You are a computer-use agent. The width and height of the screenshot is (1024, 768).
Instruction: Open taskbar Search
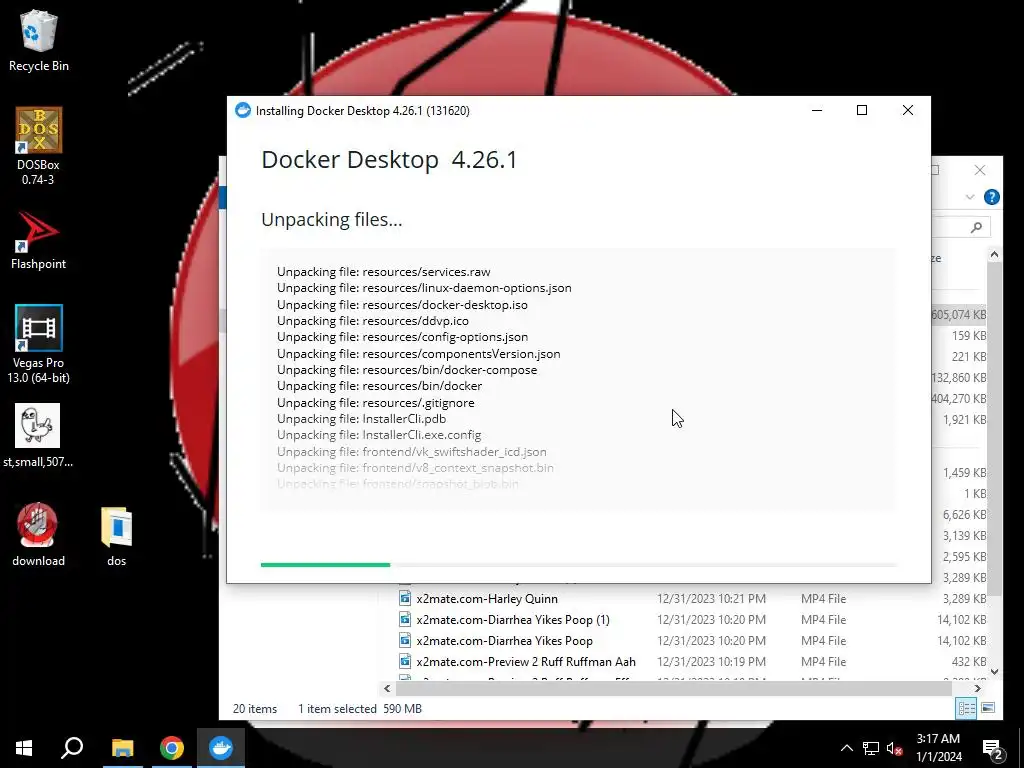[72, 748]
